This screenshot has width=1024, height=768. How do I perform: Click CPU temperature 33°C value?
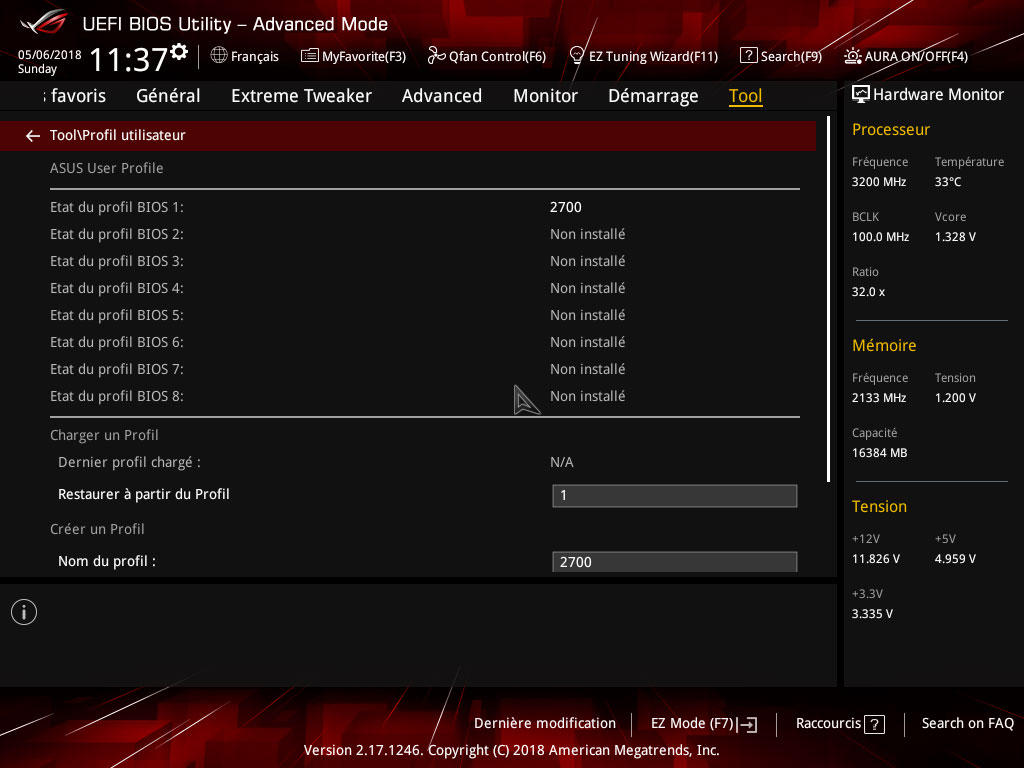(x=948, y=182)
